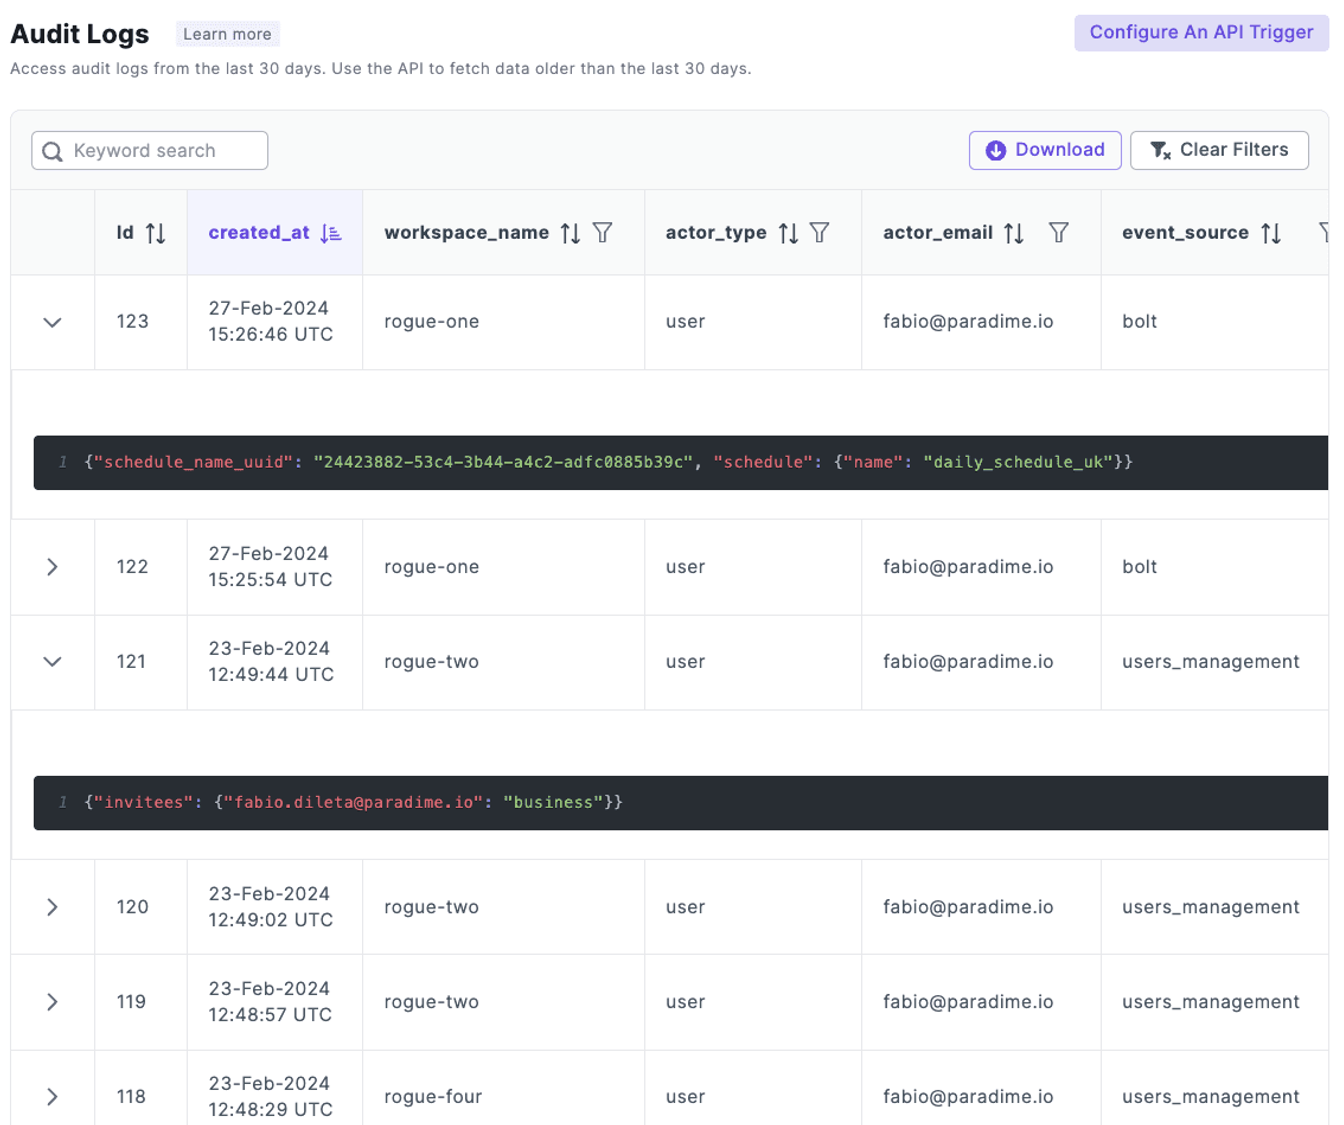
Task: Clear Filters on the table
Action: [1219, 150]
